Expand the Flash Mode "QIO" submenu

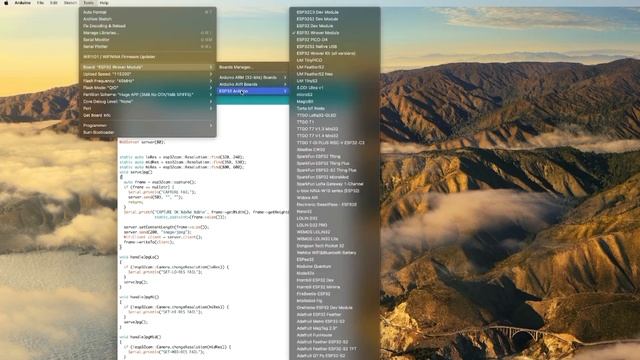[x=147, y=88]
